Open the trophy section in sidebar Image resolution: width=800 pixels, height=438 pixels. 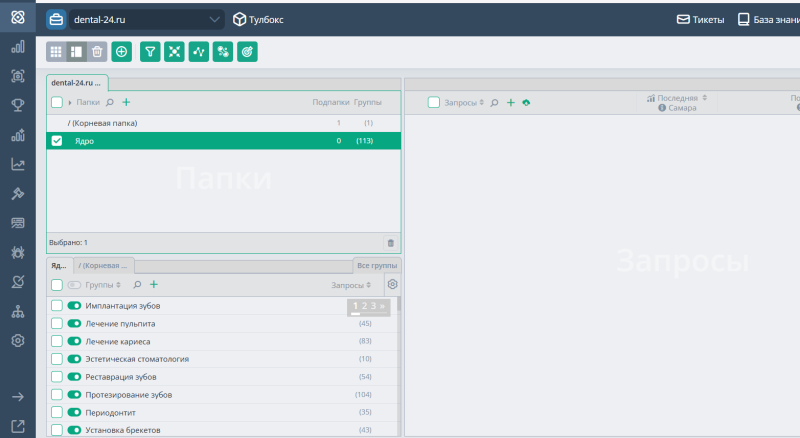[x=18, y=105]
